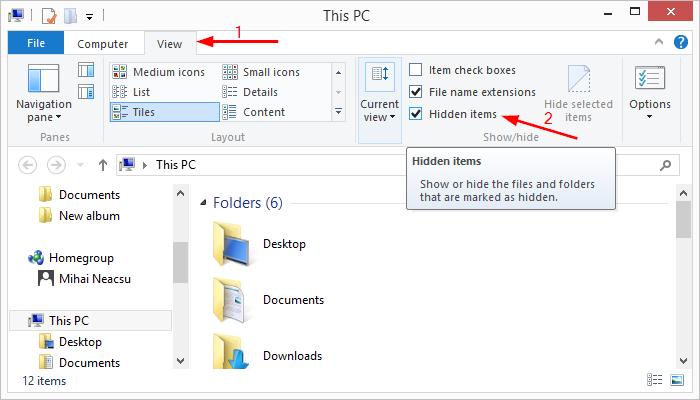Click navigation pane scroll up arrow
Image resolution: width=700 pixels, height=400 pixels.
(180, 193)
